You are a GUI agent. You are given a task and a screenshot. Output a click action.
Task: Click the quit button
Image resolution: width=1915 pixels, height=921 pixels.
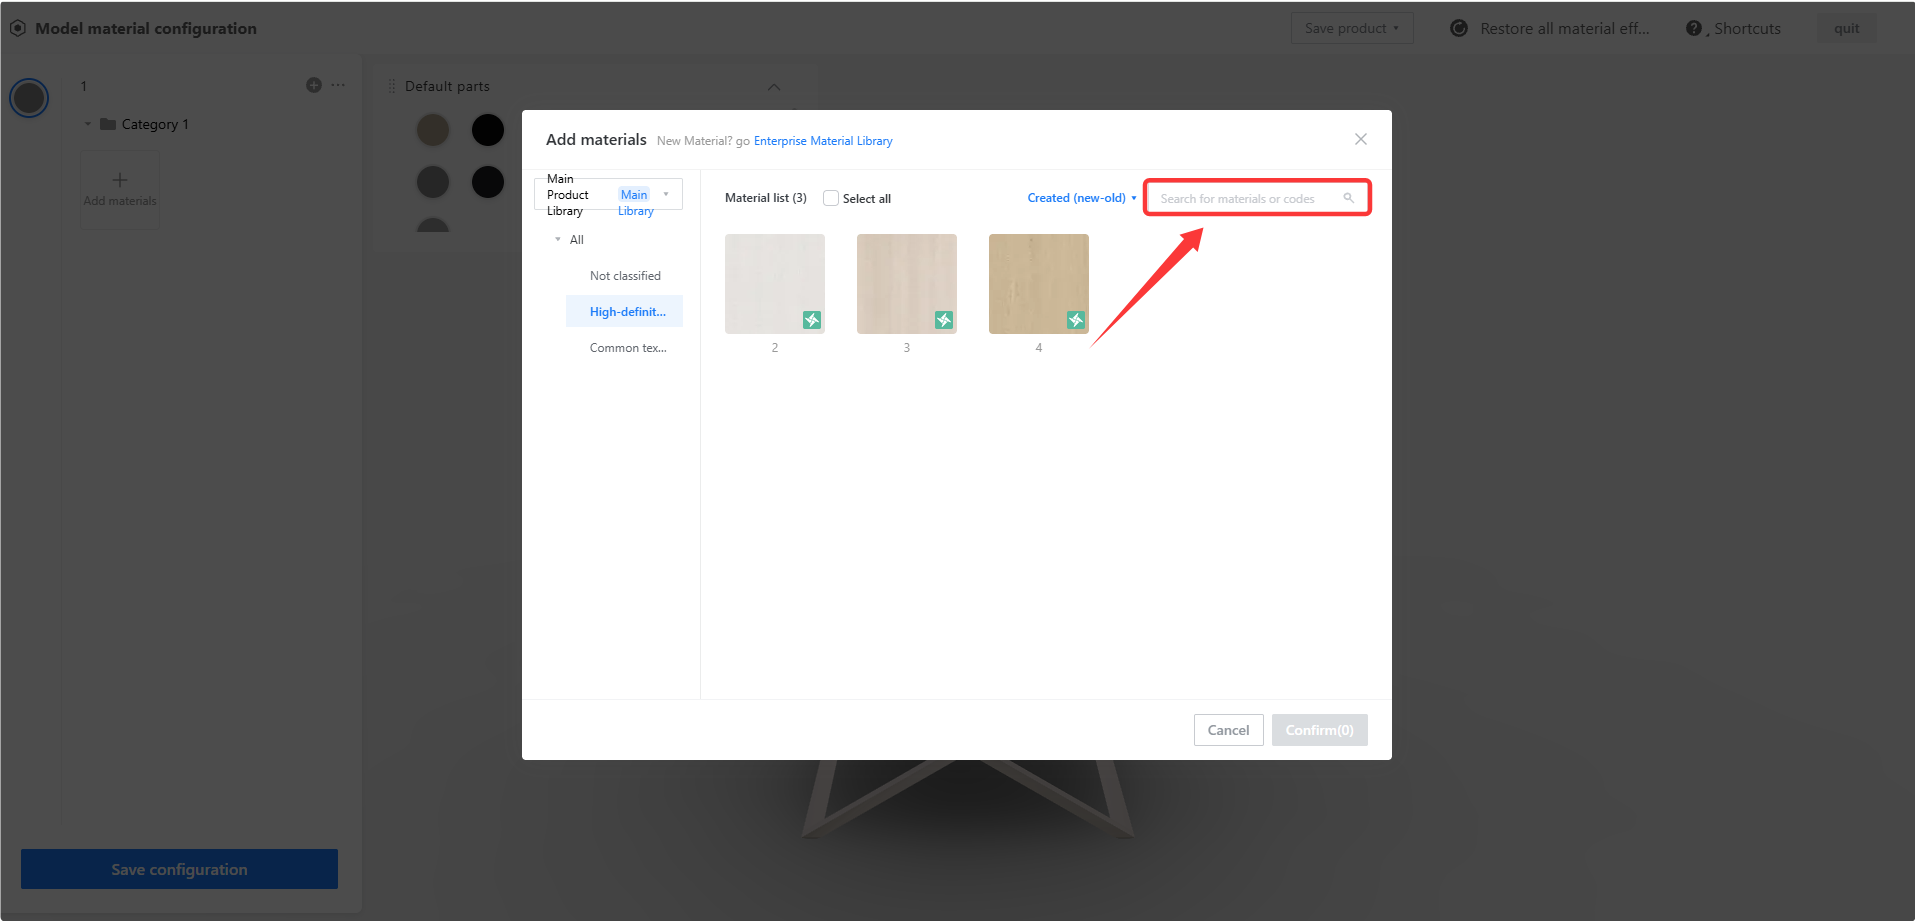(1846, 28)
